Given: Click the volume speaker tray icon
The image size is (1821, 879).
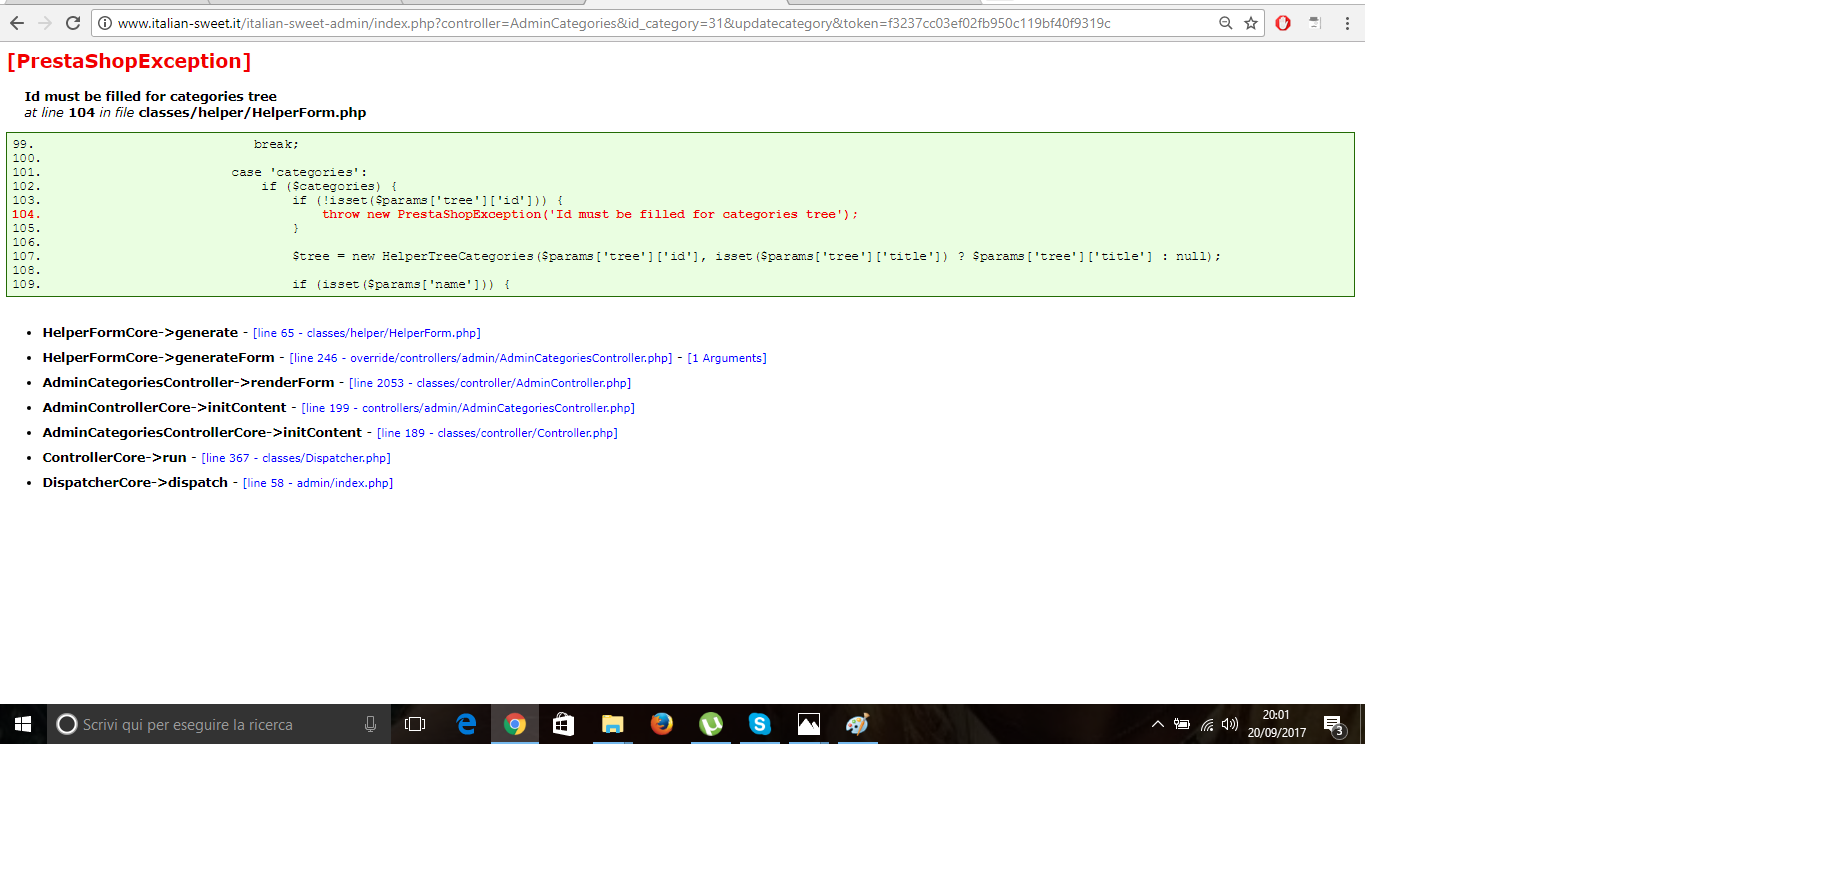Looking at the screenshot, I should pyautogui.click(x=1230, y=724).
